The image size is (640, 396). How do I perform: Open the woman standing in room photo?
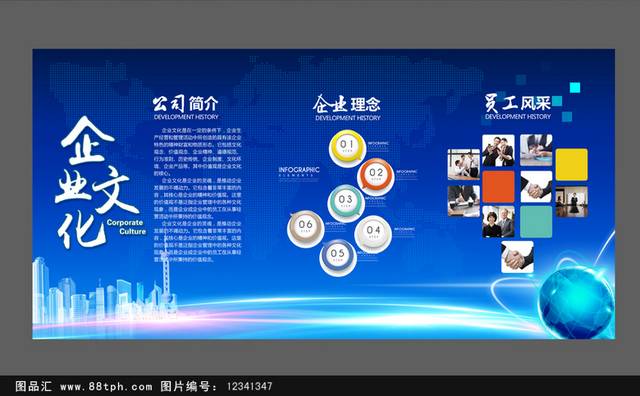[571, 202]
